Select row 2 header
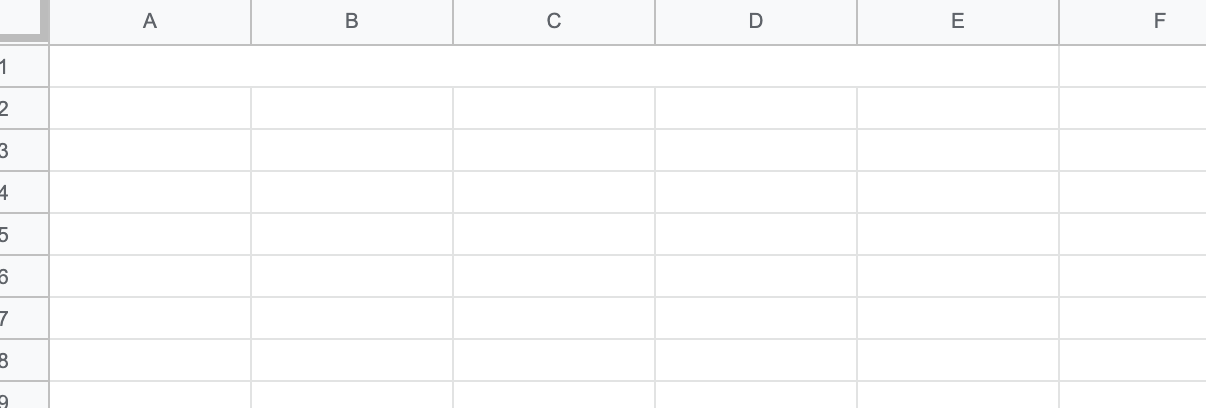This screenshot has height=408, width=1206. click(23, 109)
